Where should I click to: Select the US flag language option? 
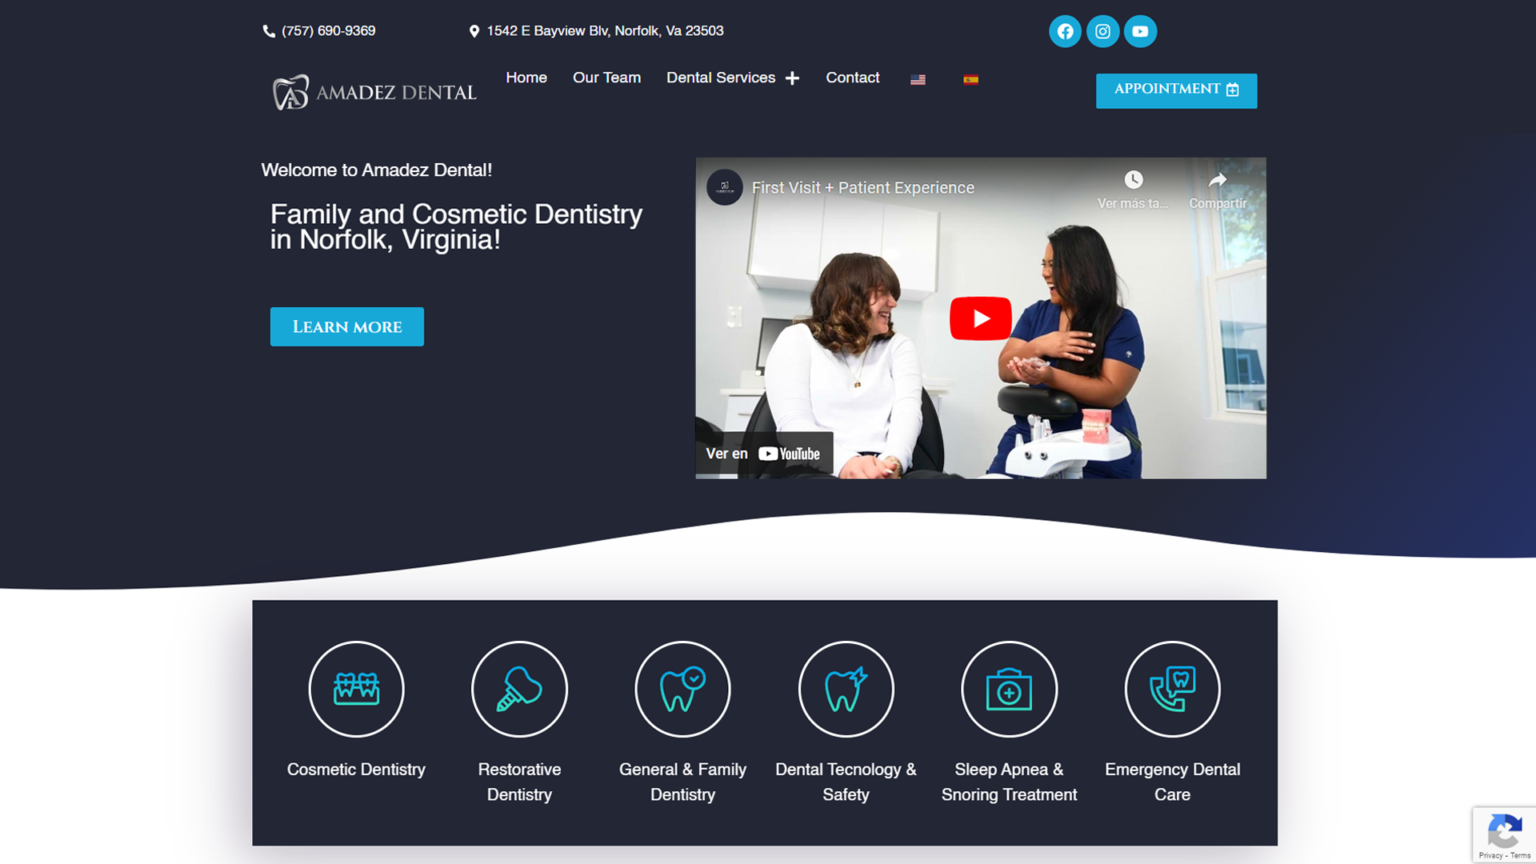918,78
